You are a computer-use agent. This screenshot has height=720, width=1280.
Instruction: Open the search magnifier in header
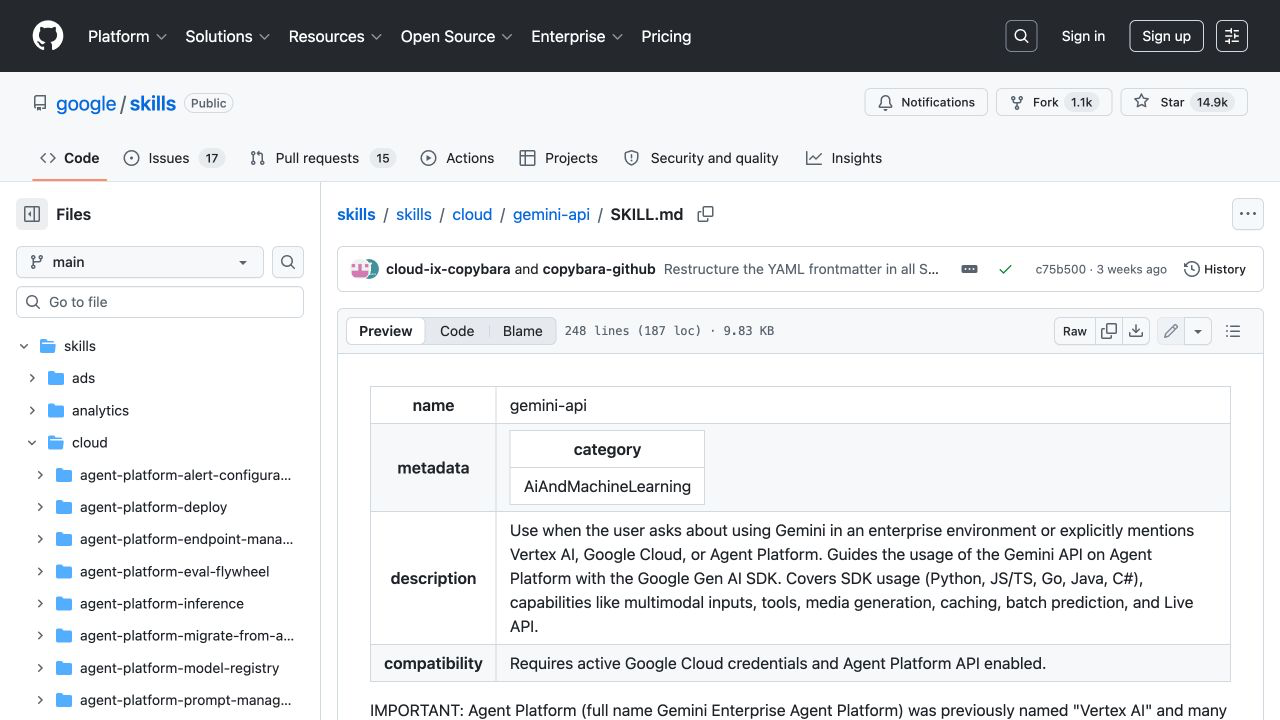(1021, 36)
